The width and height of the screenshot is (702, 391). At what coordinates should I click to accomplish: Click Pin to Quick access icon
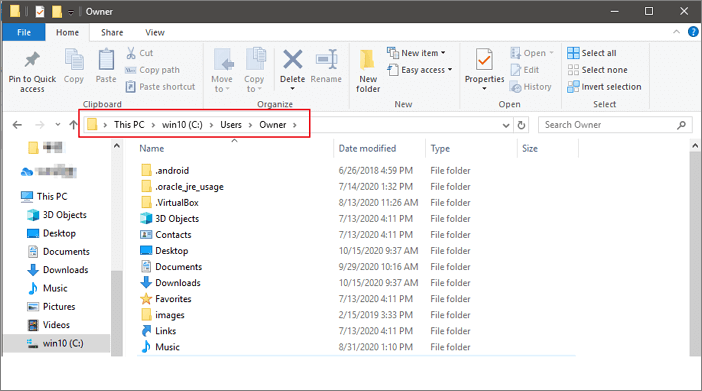point(32,60)
